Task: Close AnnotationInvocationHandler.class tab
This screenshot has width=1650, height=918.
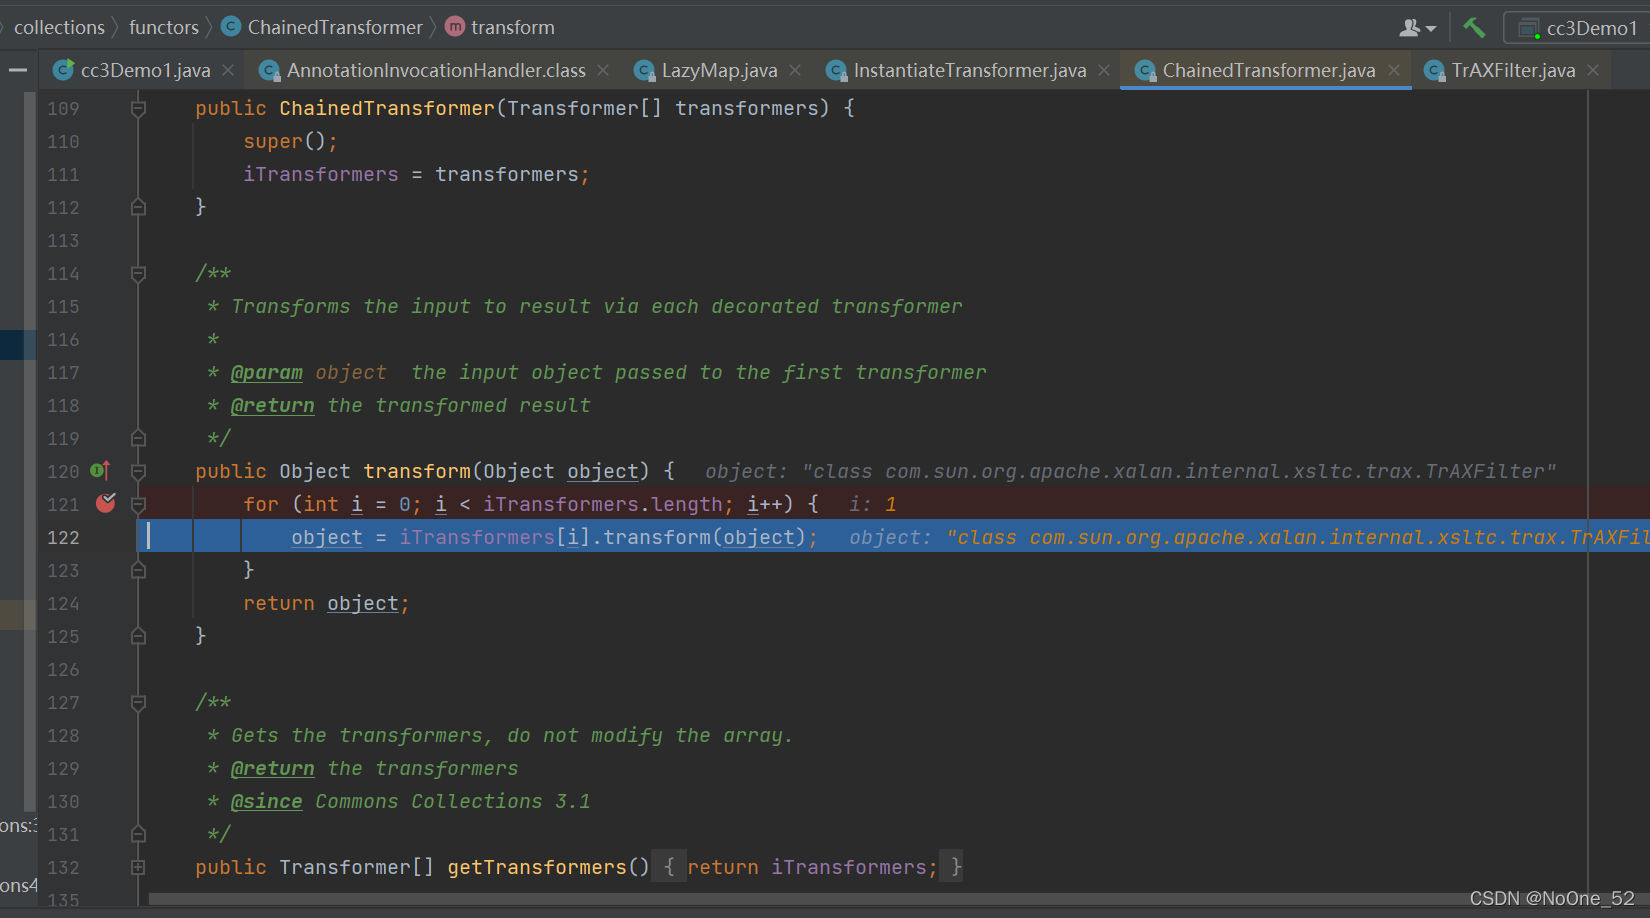Action: pos(603,70)
